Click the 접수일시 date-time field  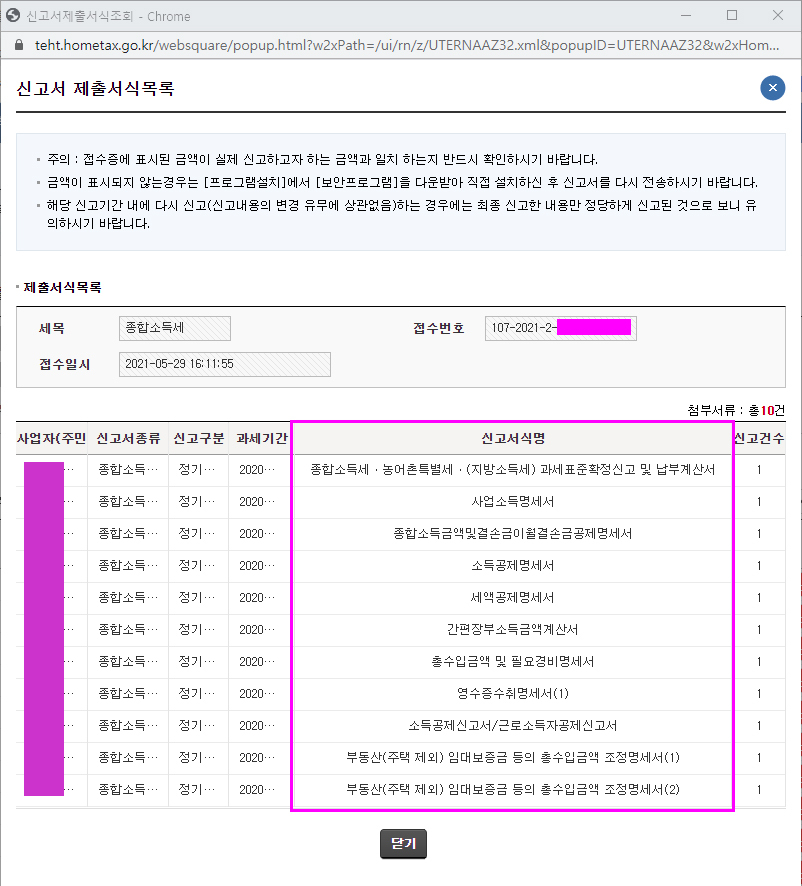pyautogui.click(x=224, y=364)
